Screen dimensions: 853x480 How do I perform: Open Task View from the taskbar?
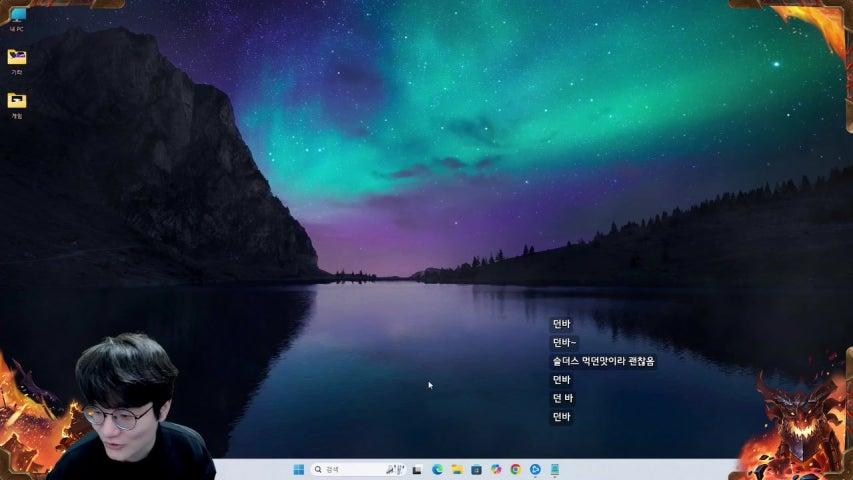point(417,469)
